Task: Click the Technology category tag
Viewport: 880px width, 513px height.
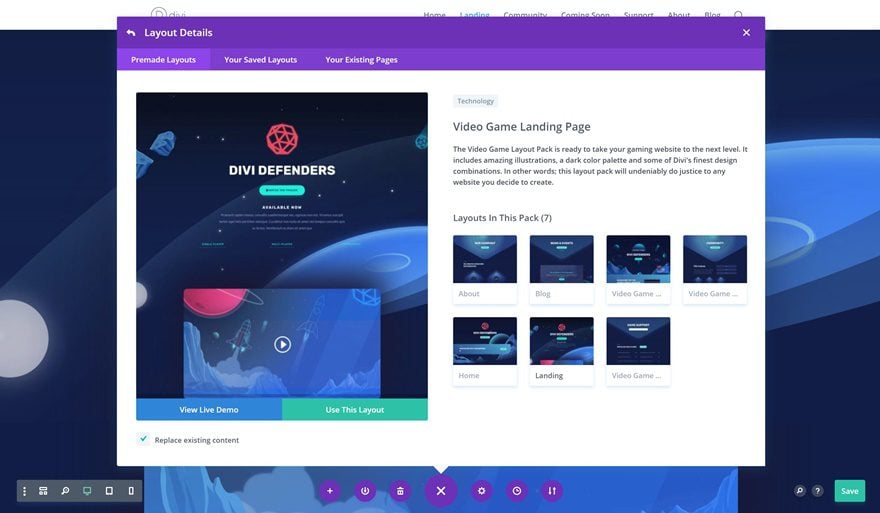Action: click(475, 101)
